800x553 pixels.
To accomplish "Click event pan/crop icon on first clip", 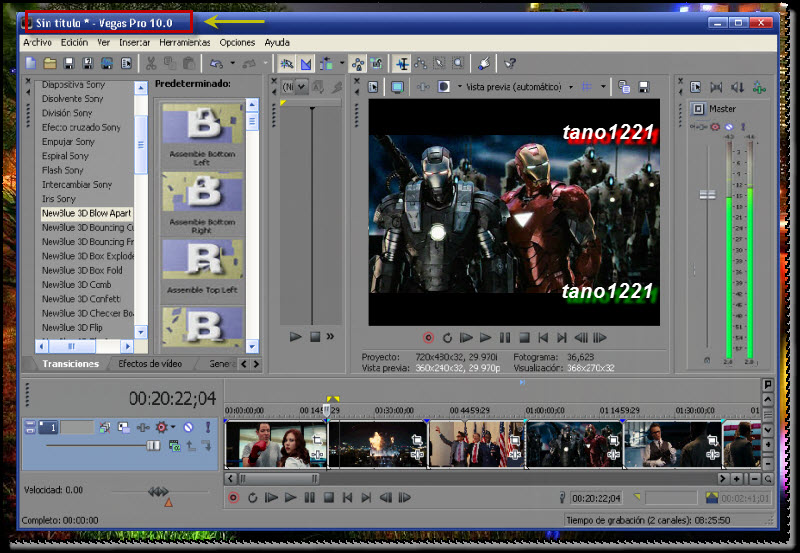I will tap(317, 440).
